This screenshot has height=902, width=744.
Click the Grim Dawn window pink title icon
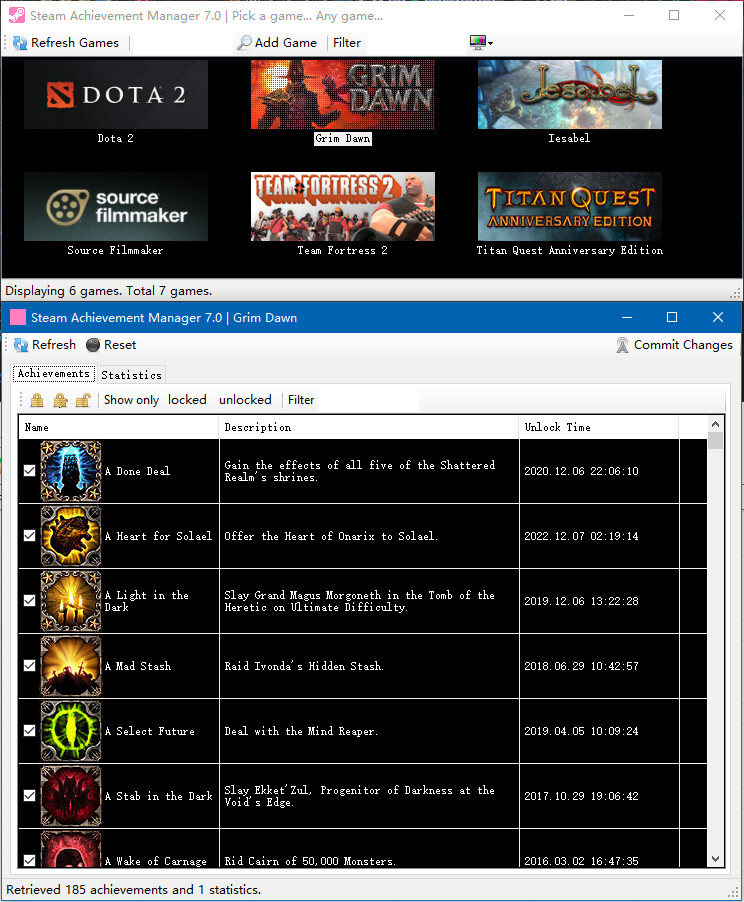18,318
